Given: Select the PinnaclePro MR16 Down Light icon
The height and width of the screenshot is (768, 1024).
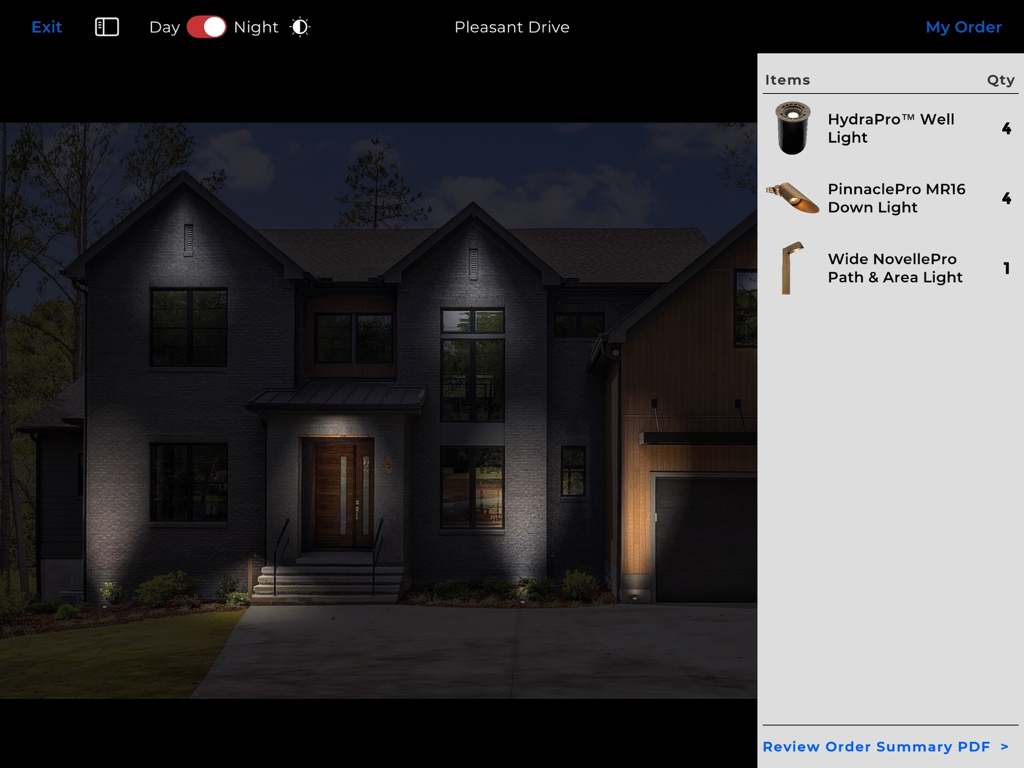Looking at the screenshot, I should click(x=792, y=198).
